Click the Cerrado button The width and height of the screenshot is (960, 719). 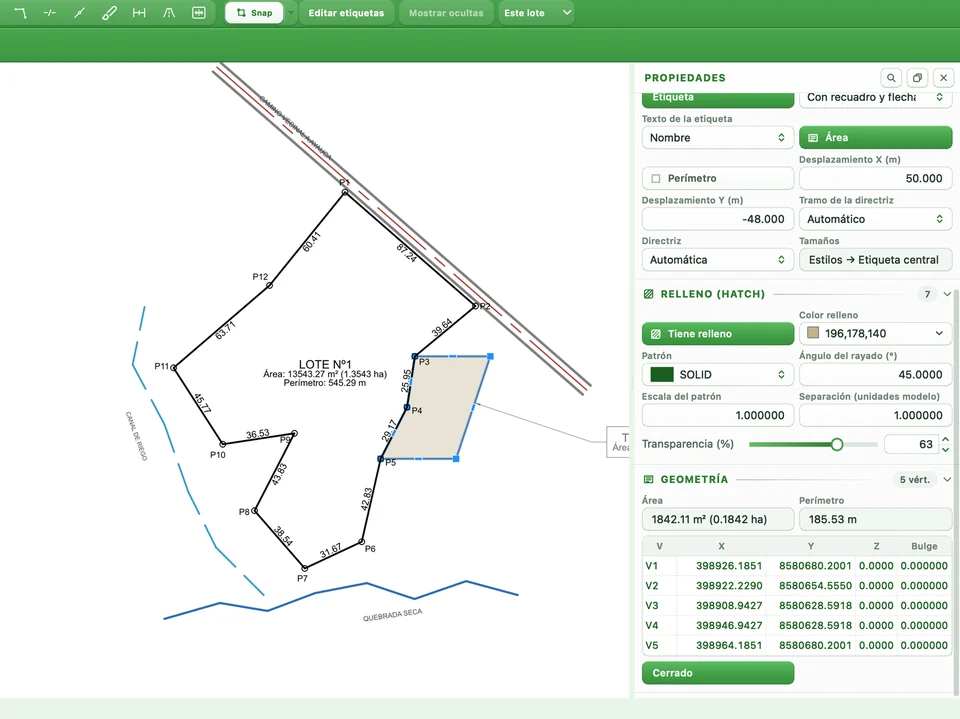(718, 673)
